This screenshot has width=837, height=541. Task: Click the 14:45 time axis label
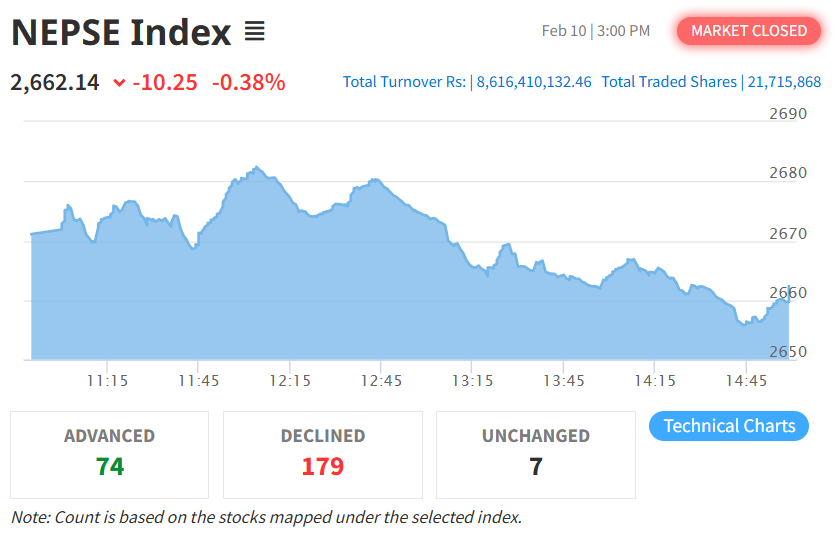click(x=746, y=381)
